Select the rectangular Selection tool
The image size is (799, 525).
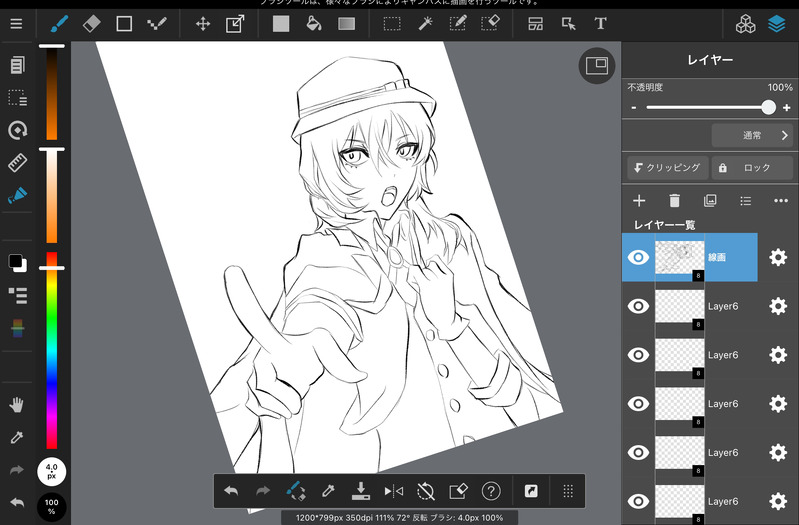tap(392, 23)
